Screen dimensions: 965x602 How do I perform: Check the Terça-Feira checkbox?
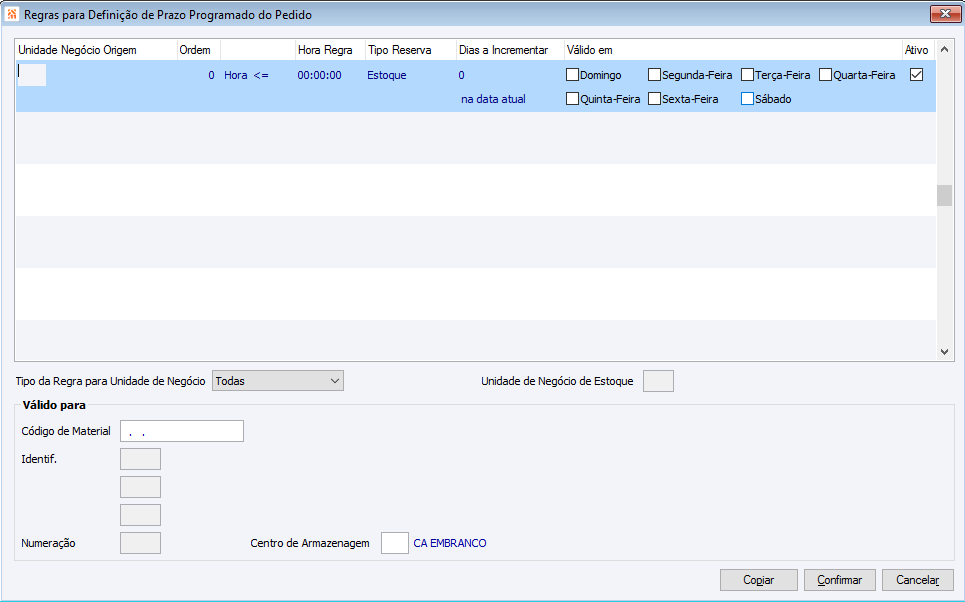[x=747, y=75]
